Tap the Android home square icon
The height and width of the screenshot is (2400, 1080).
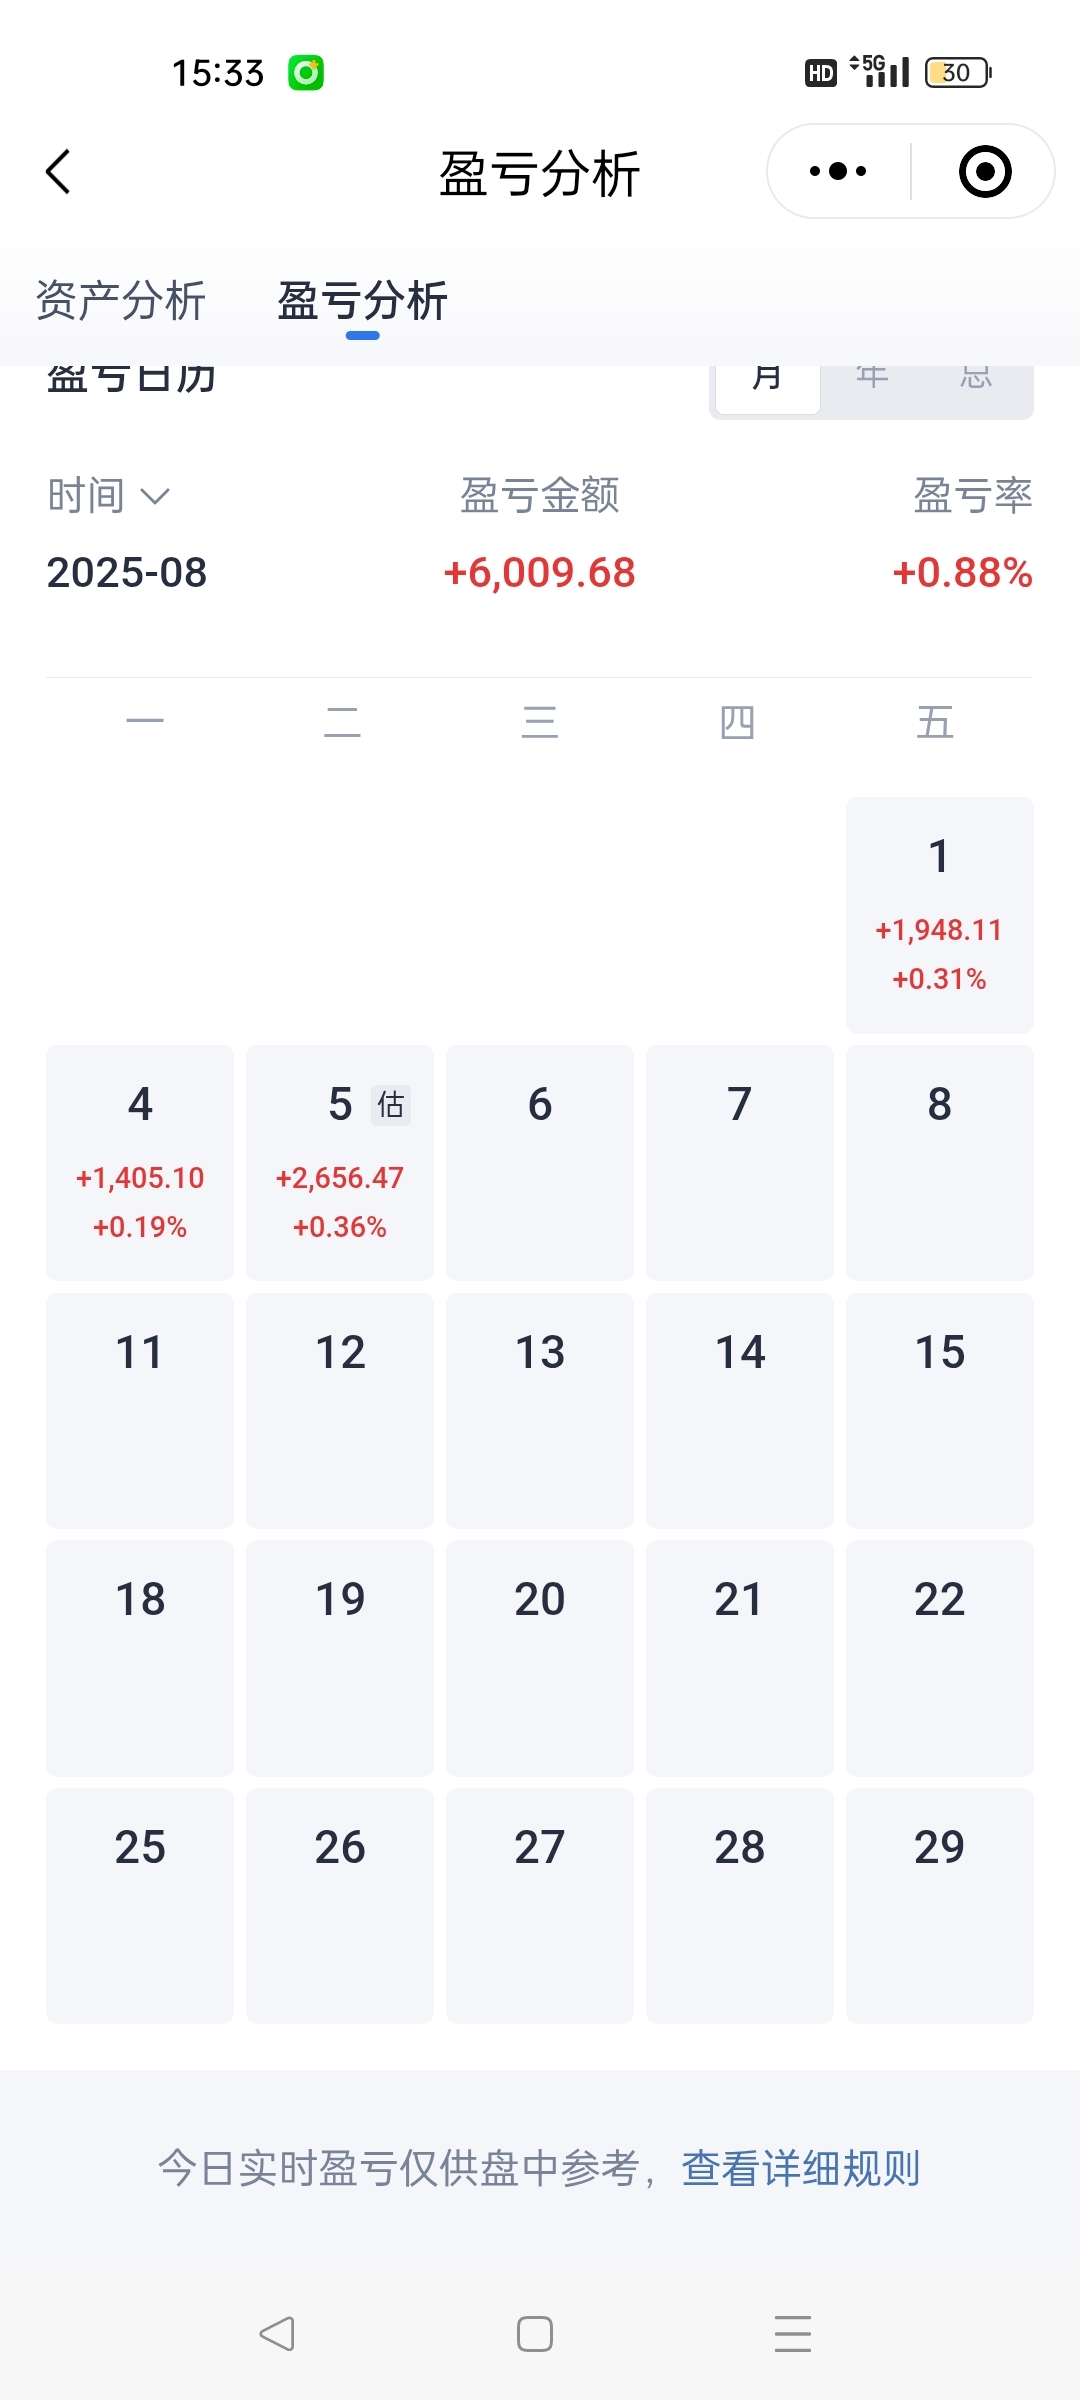pyautogui.click(x=535, y=2334)
